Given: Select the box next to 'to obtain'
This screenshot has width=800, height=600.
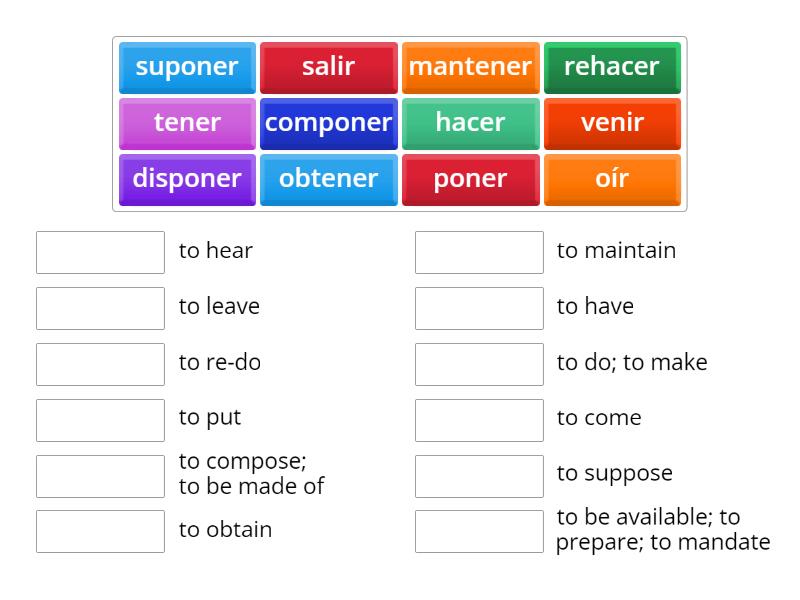Looking at the screenshot, I should pyautogui.click(x=100, y=531).
